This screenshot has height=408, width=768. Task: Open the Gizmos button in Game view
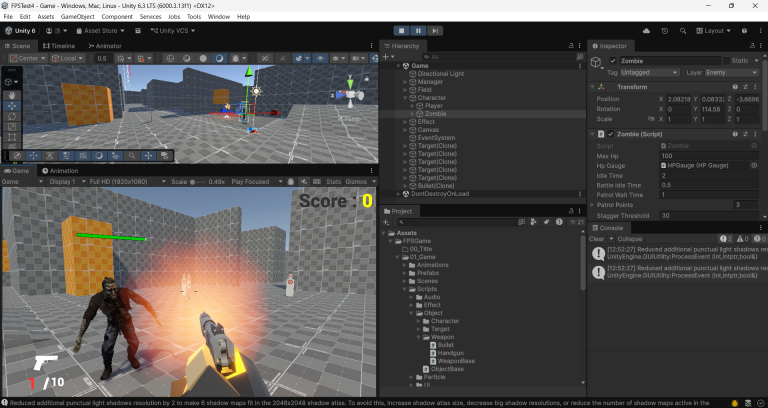pos(356,182)
